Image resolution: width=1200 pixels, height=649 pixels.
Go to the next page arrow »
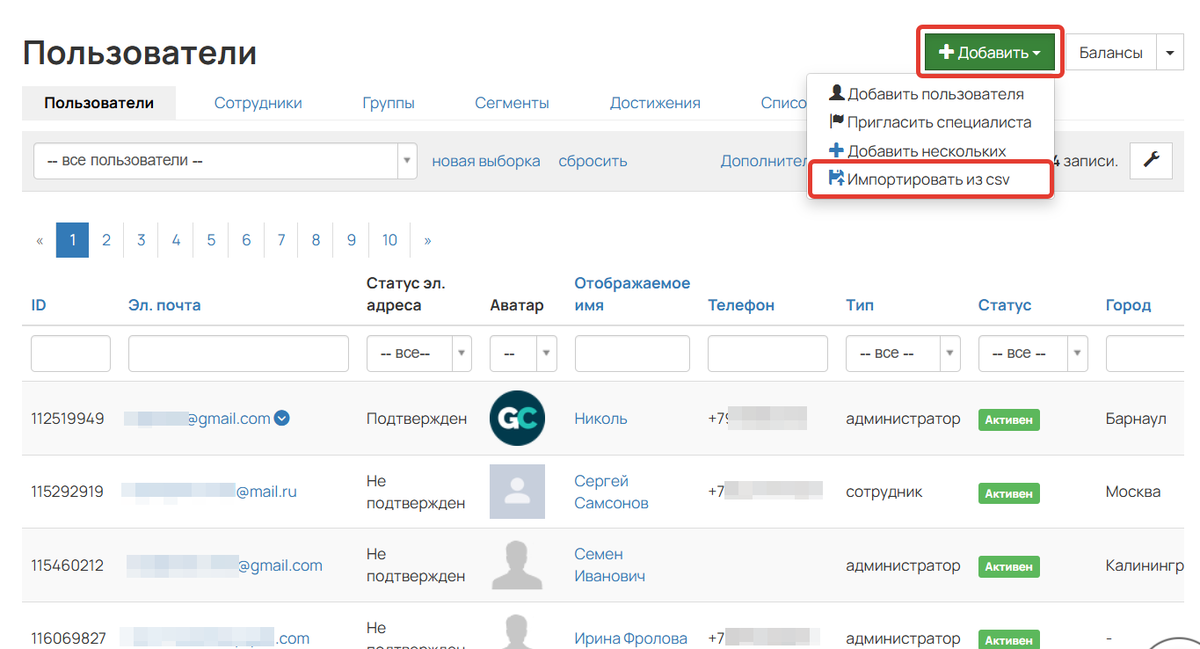(x=428, y=240)
